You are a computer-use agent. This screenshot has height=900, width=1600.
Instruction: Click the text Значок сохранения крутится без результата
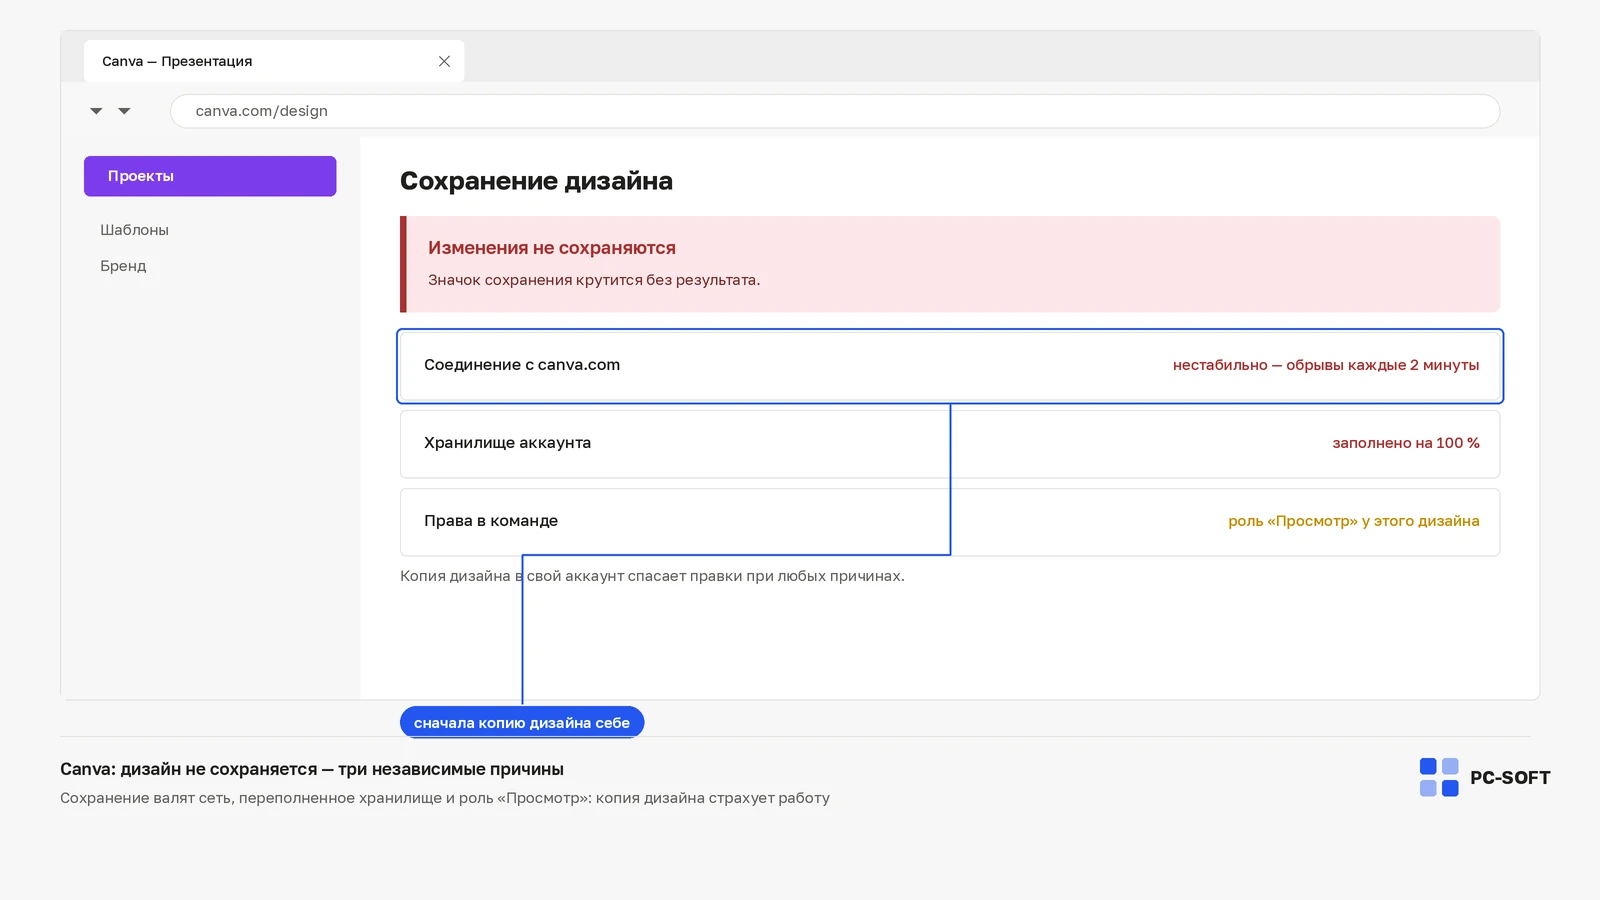point(594,280)
